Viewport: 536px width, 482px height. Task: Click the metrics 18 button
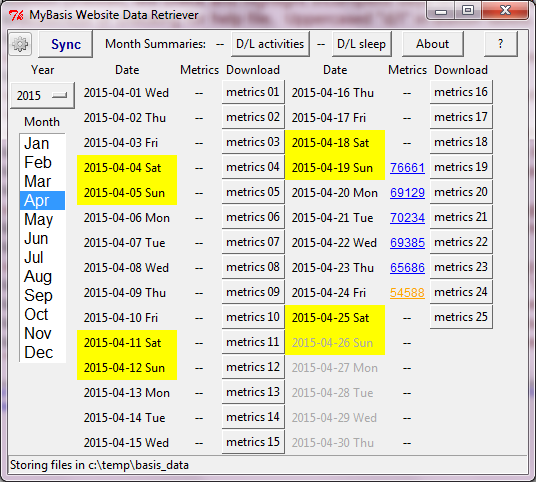point(461,142)
